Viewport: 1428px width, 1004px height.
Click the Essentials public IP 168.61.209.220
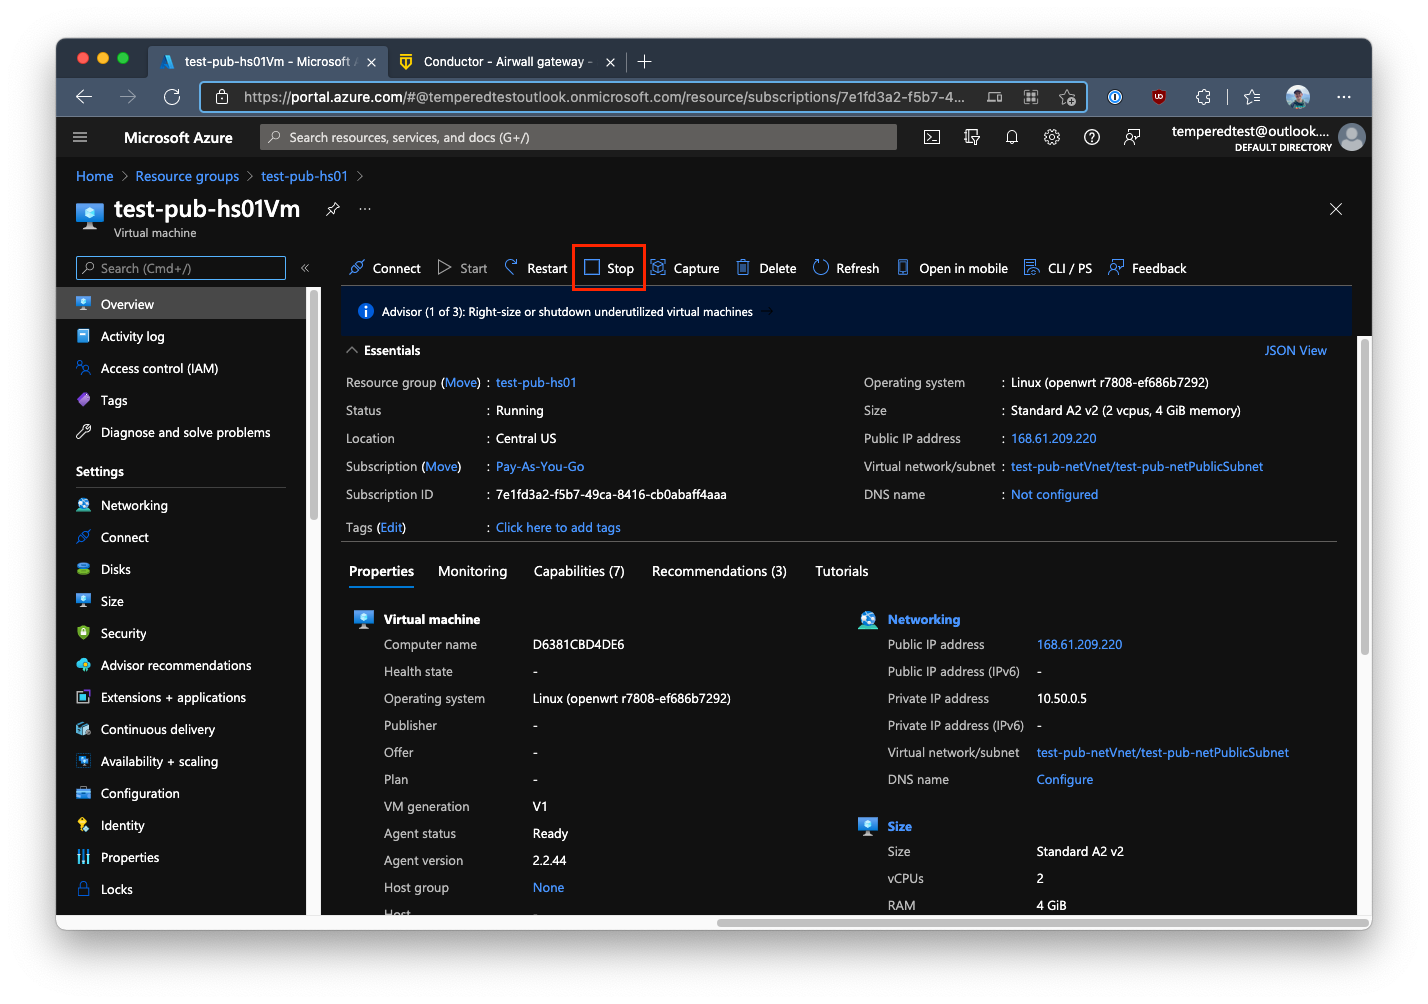pos(1053,438)
